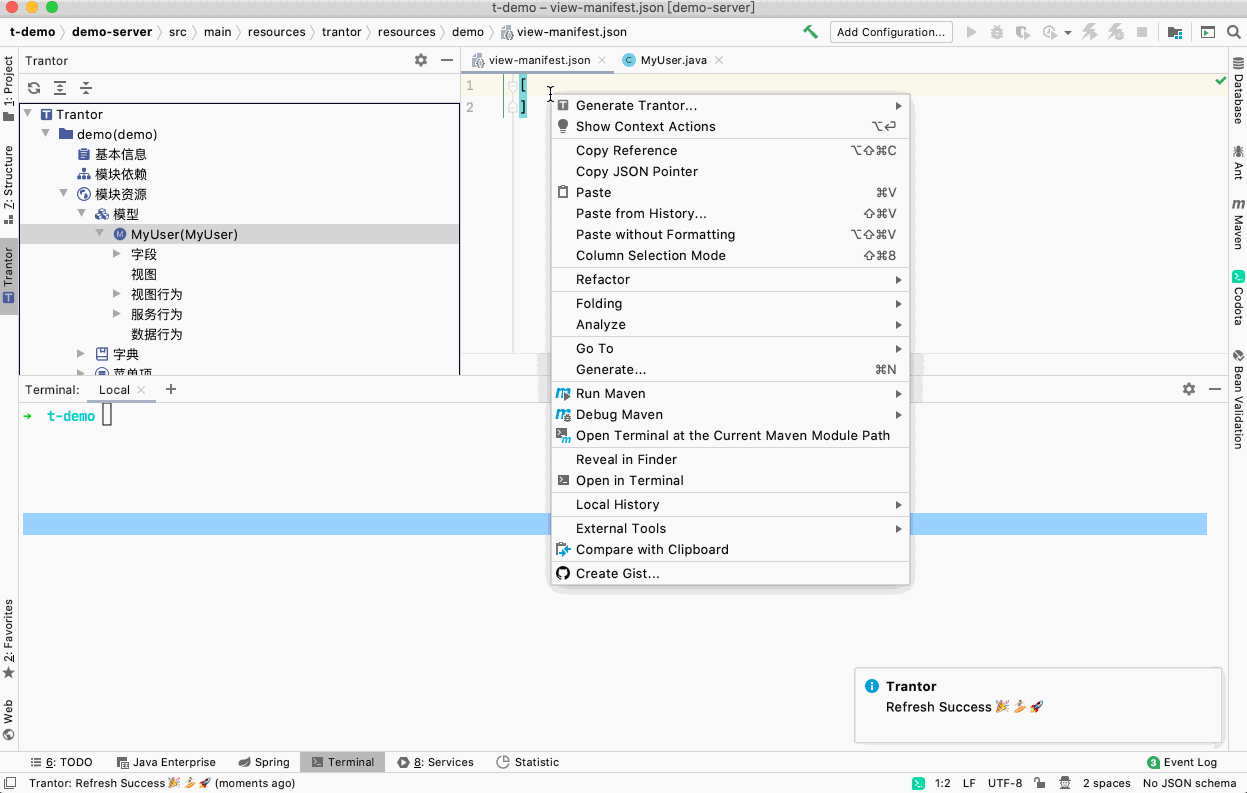
Task: Hide the Trantor panel with minimize icon
Action: click(x=447, y=60)
